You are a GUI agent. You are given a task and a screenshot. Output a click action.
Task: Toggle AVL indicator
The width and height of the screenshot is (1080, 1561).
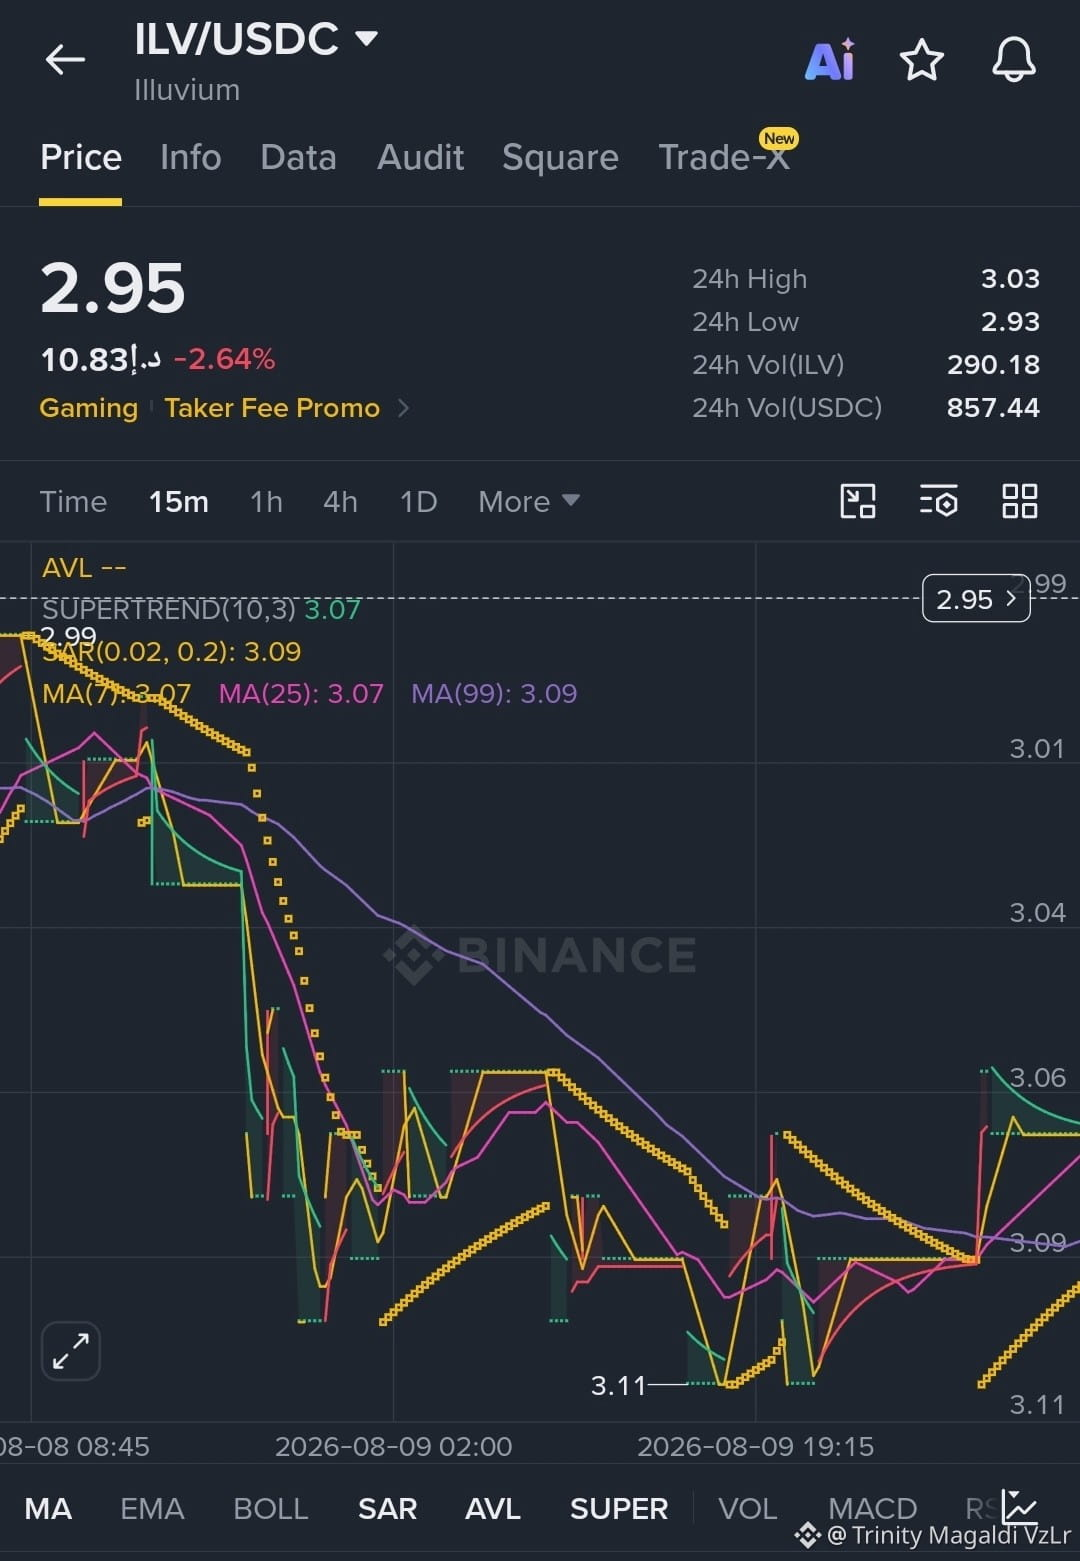point(492,1508)
